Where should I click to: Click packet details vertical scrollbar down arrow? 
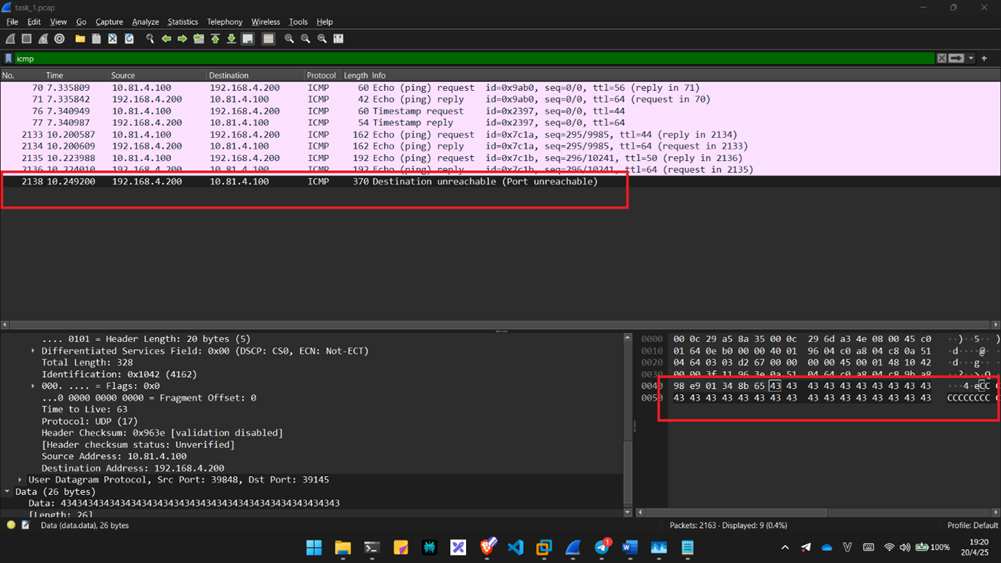pyautogui.click(x=628, y=512)
